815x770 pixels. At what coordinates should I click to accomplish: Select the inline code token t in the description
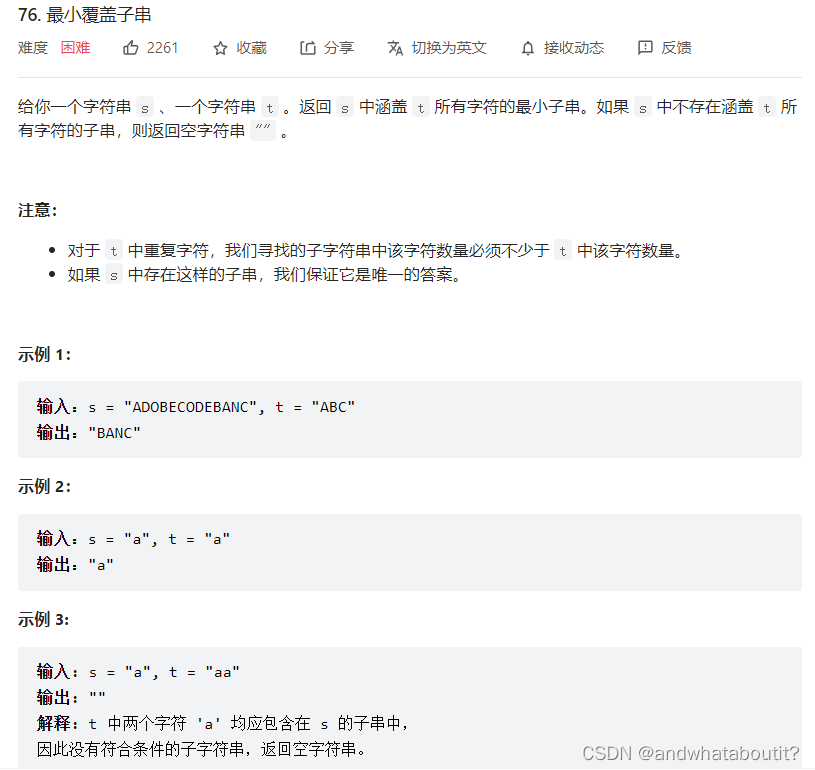pyautogui.click(x=269, y=107)
